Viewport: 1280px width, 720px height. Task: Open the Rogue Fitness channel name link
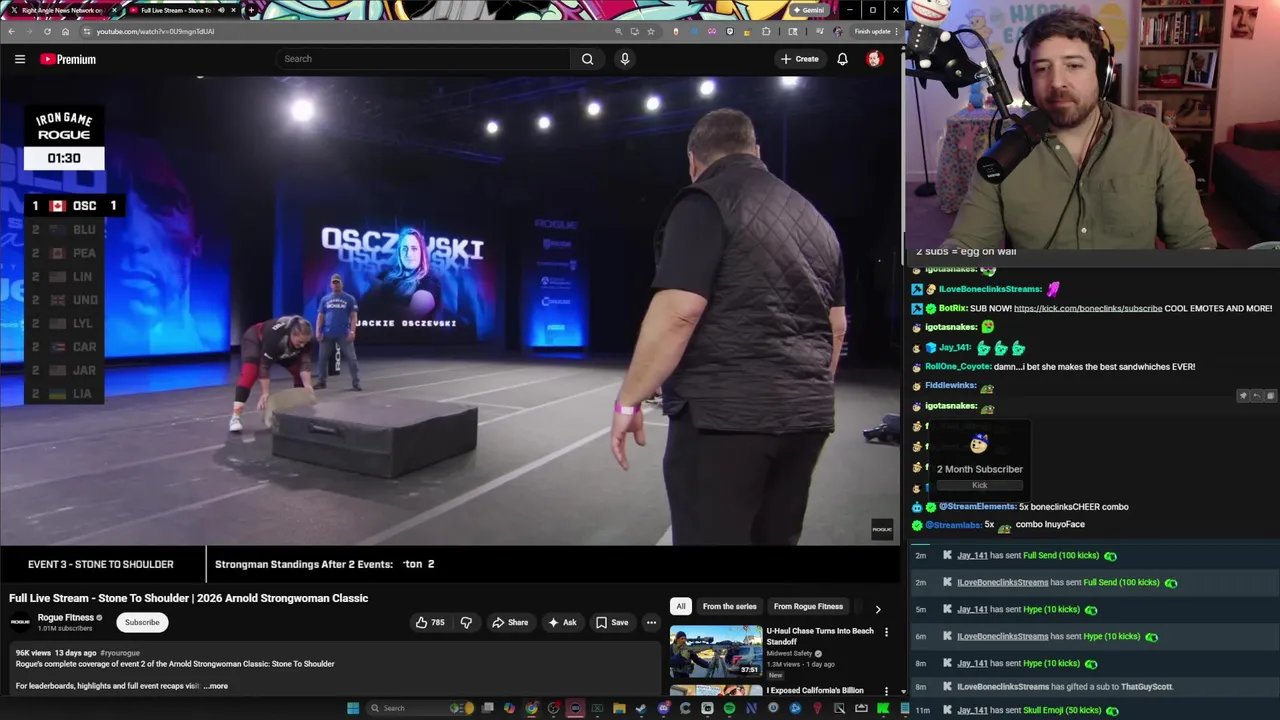[65, 617]
